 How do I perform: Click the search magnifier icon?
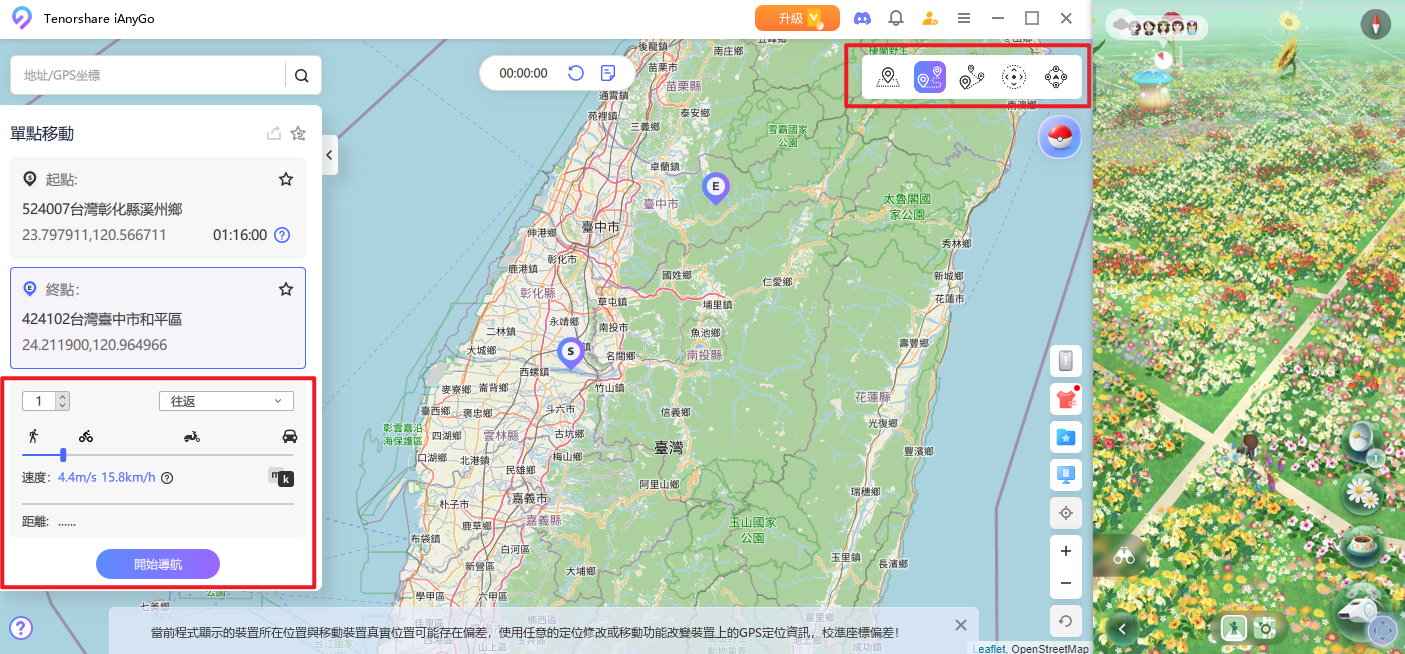pyautogui.click(x=302, y=75)
